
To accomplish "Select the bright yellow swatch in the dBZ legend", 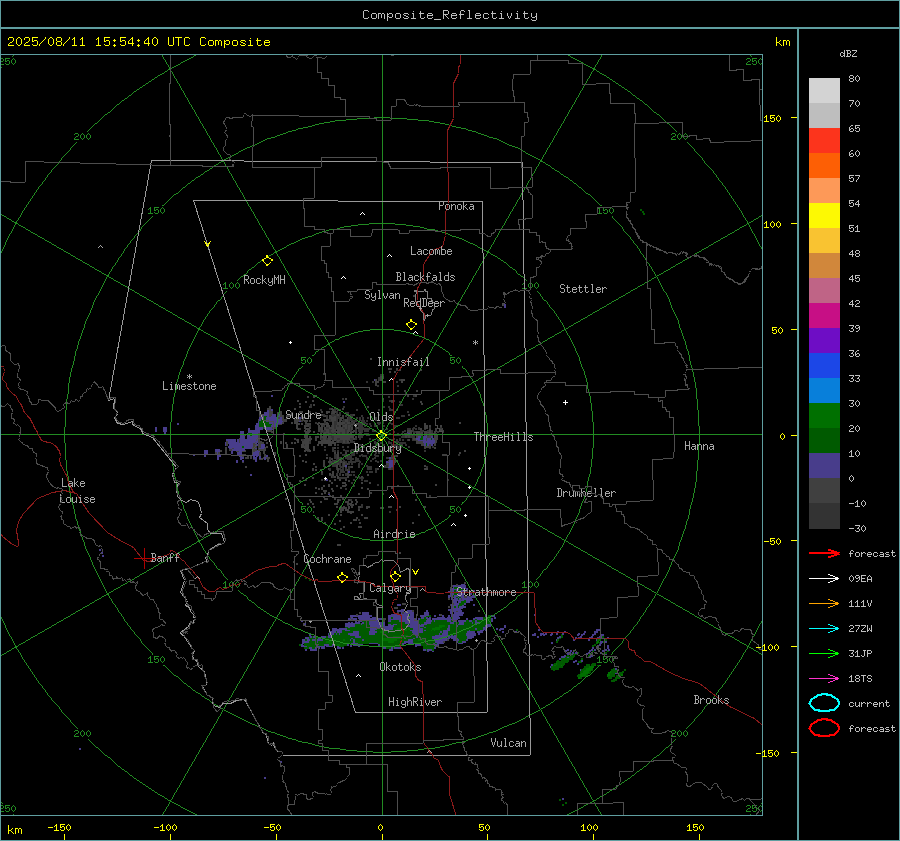I will [824, 216].
